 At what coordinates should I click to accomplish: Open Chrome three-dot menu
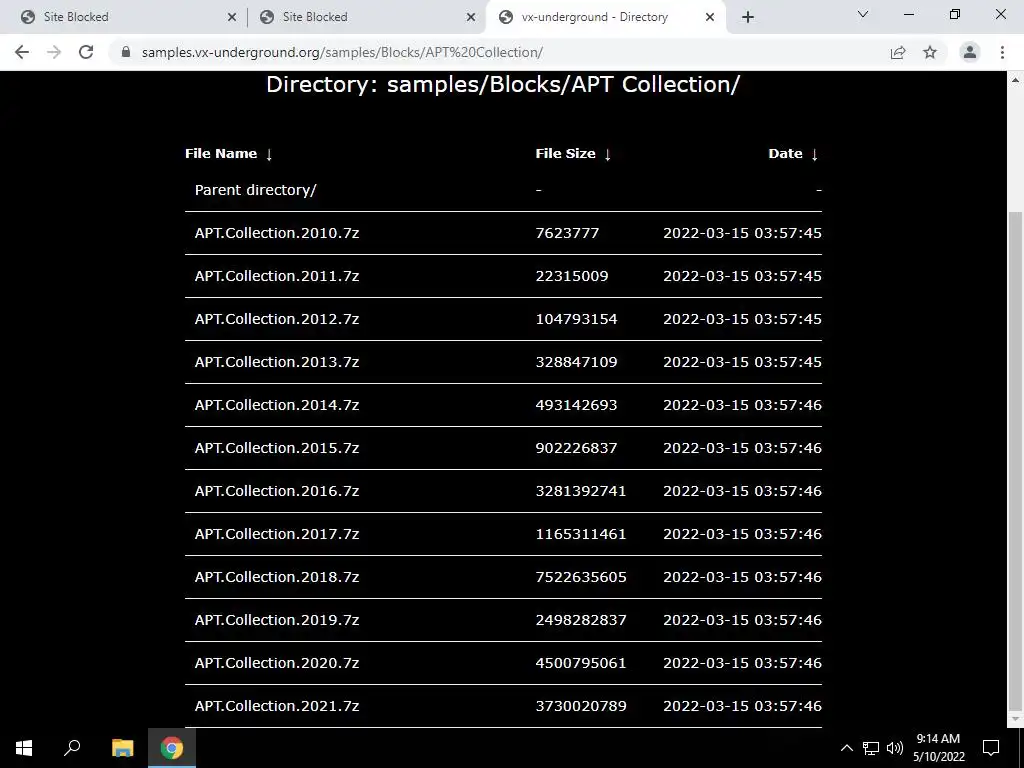(x=1002, y=52)
